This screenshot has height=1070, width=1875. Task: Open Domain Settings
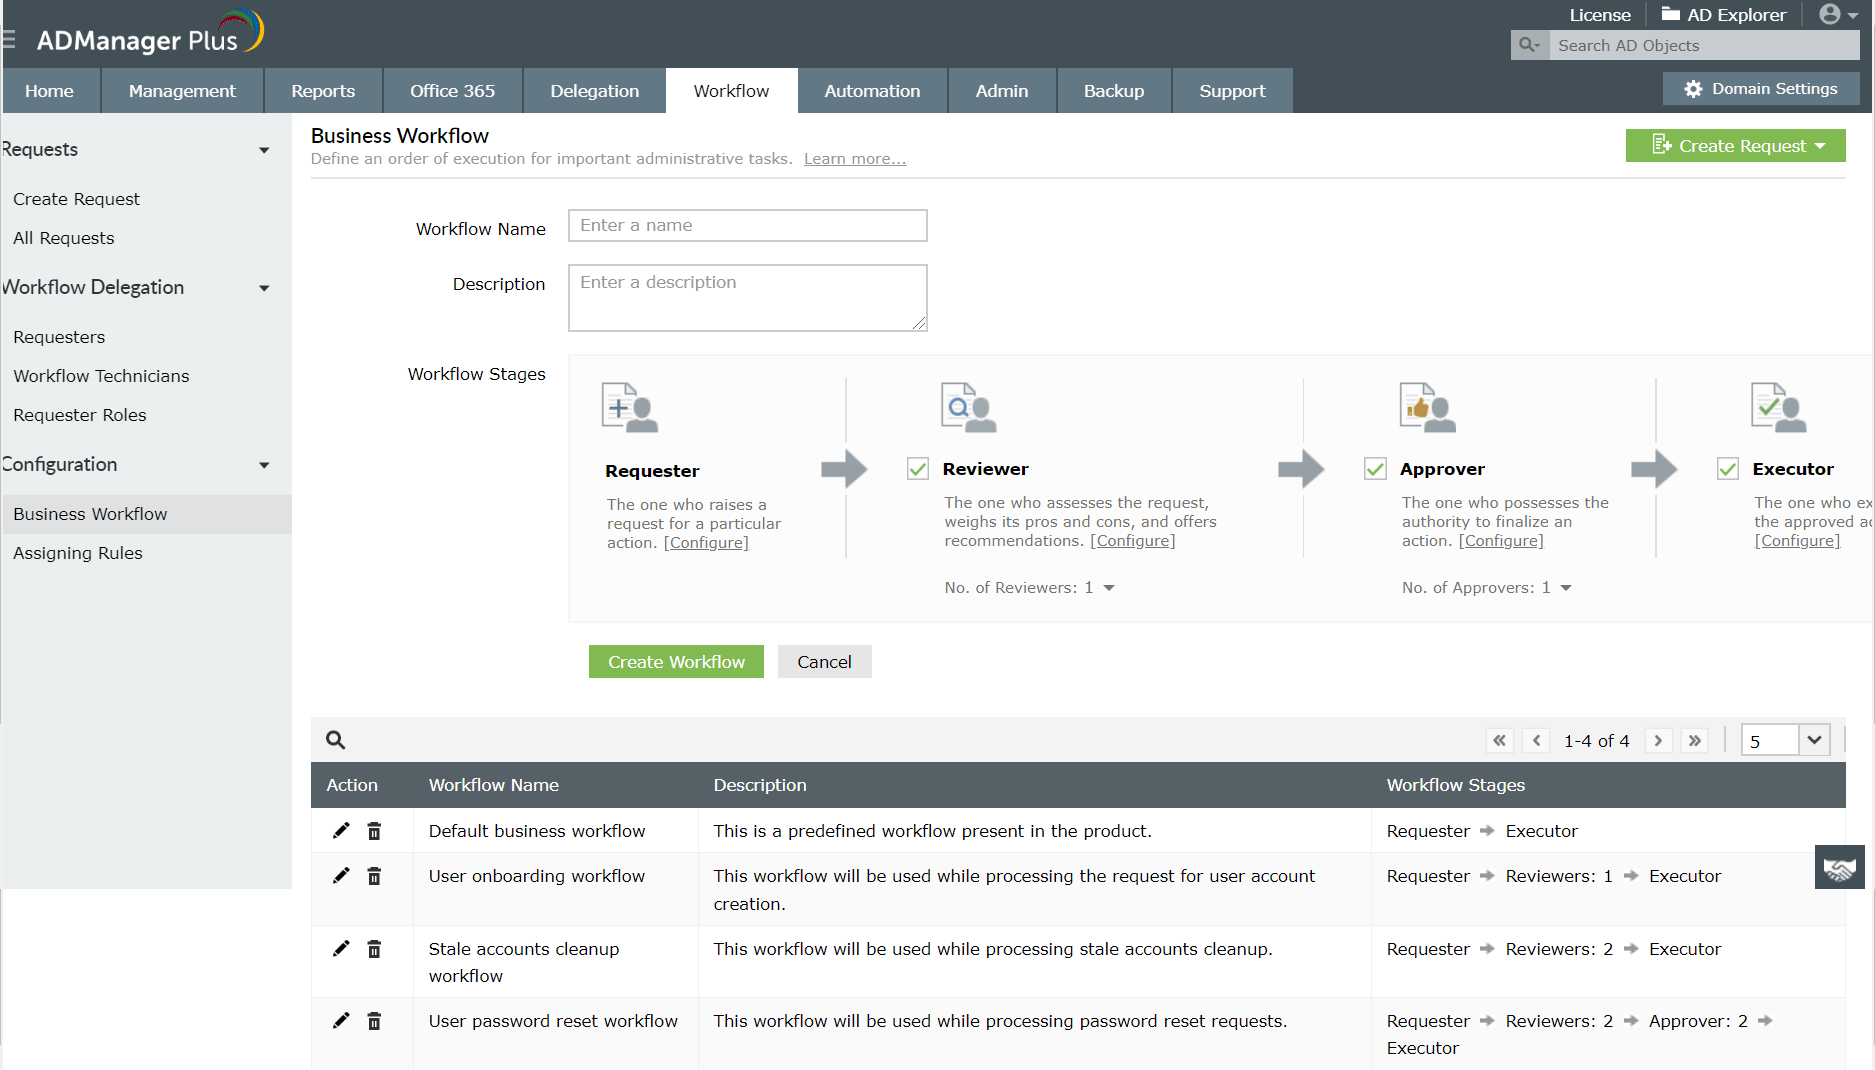pyautogui.click(x=1760, y=88)
